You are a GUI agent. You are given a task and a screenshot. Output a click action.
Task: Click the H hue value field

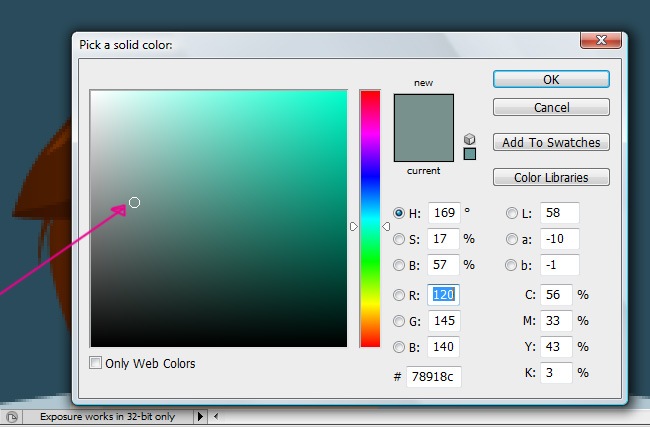pyautogui.click(x=443, y=213)
